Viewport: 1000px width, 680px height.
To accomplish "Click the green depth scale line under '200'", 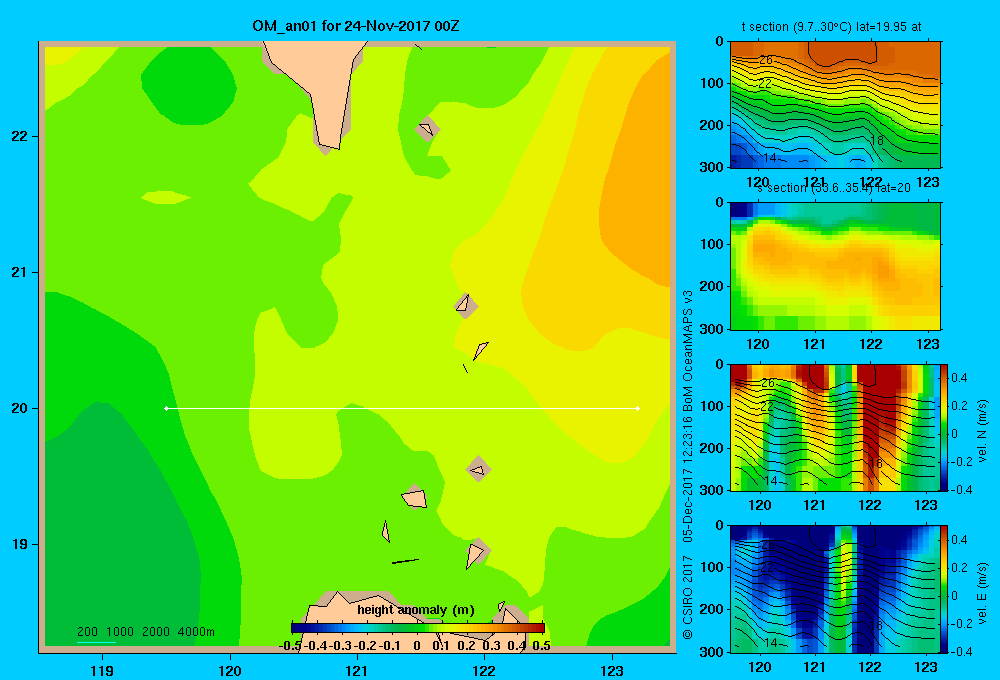I will [96, 642].
